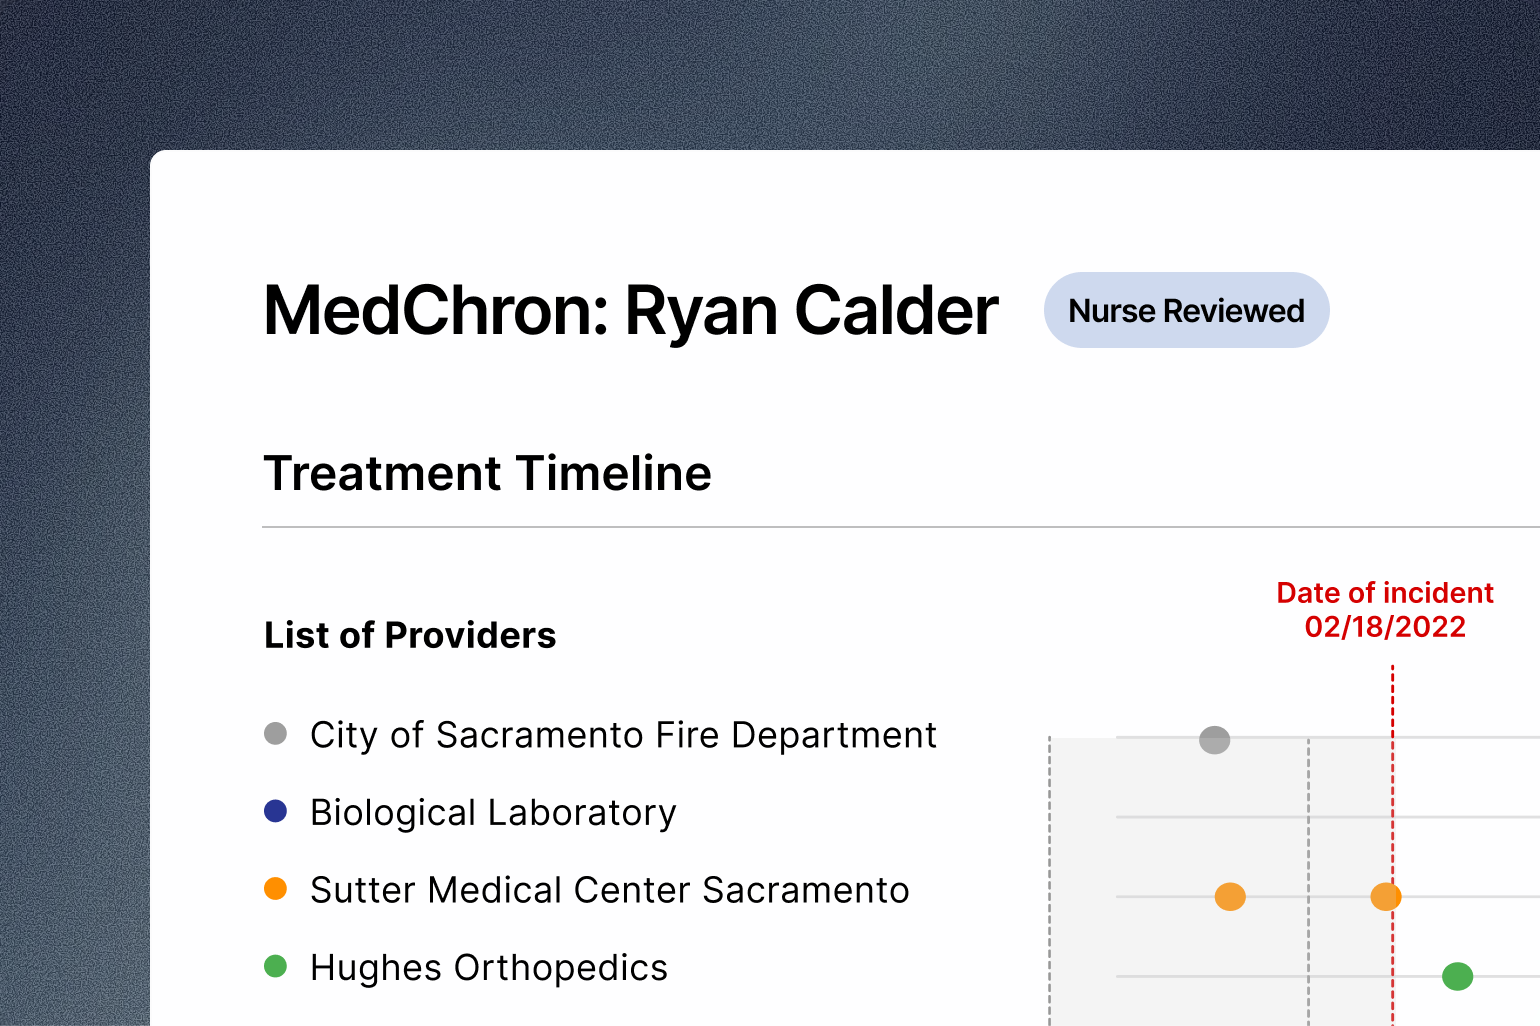Click the List of Providers heading
The image size is (1540, 1026).
[x=410, y=635]
